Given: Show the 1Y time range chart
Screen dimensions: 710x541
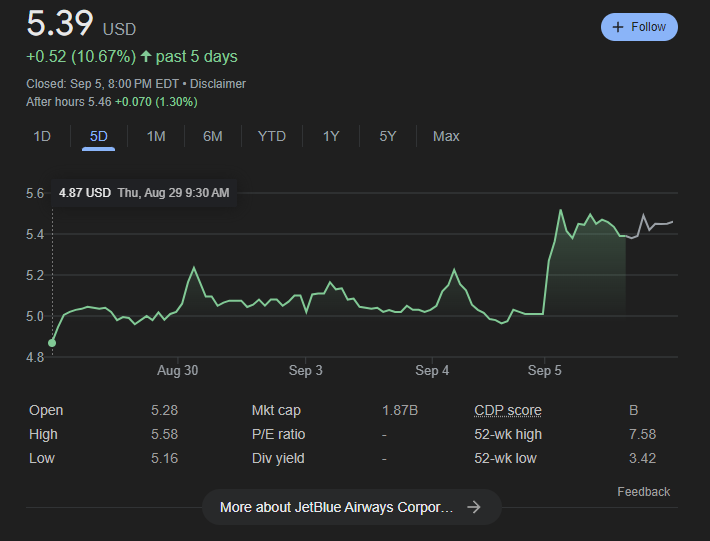Looking at the screenshot, I should [x=331, y=136].
